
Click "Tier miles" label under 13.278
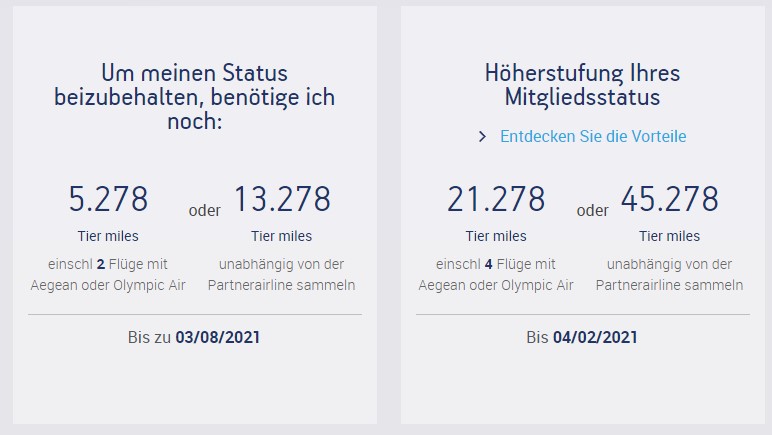281,236
